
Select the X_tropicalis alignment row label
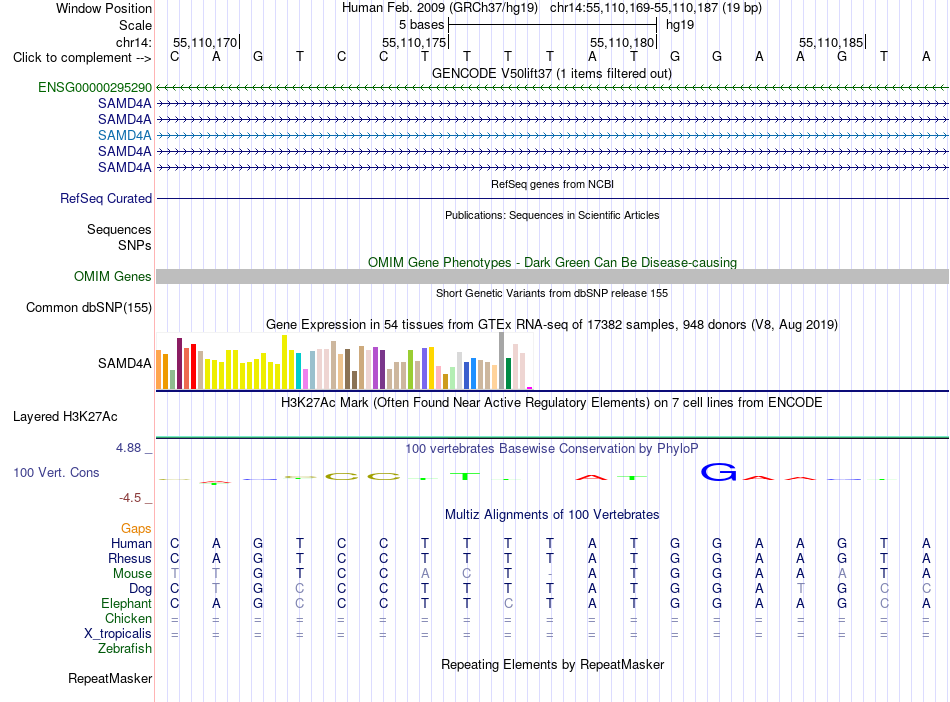118,634
